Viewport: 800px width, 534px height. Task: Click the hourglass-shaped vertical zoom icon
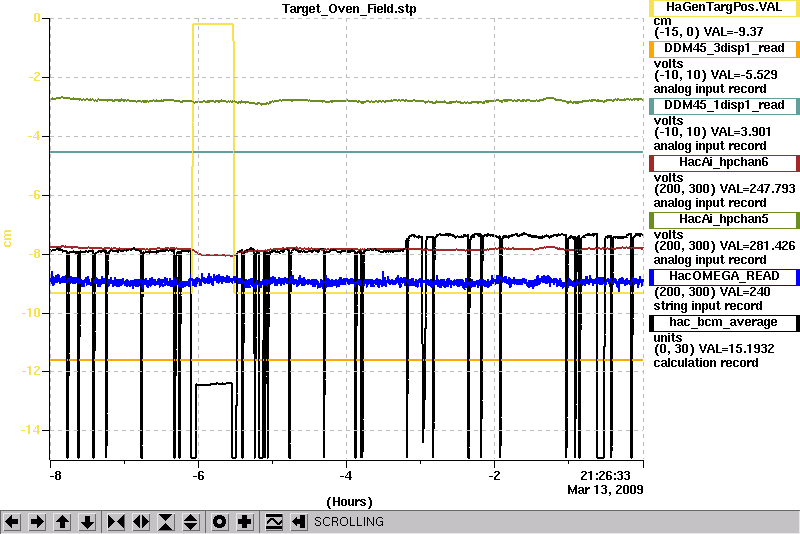166,522
